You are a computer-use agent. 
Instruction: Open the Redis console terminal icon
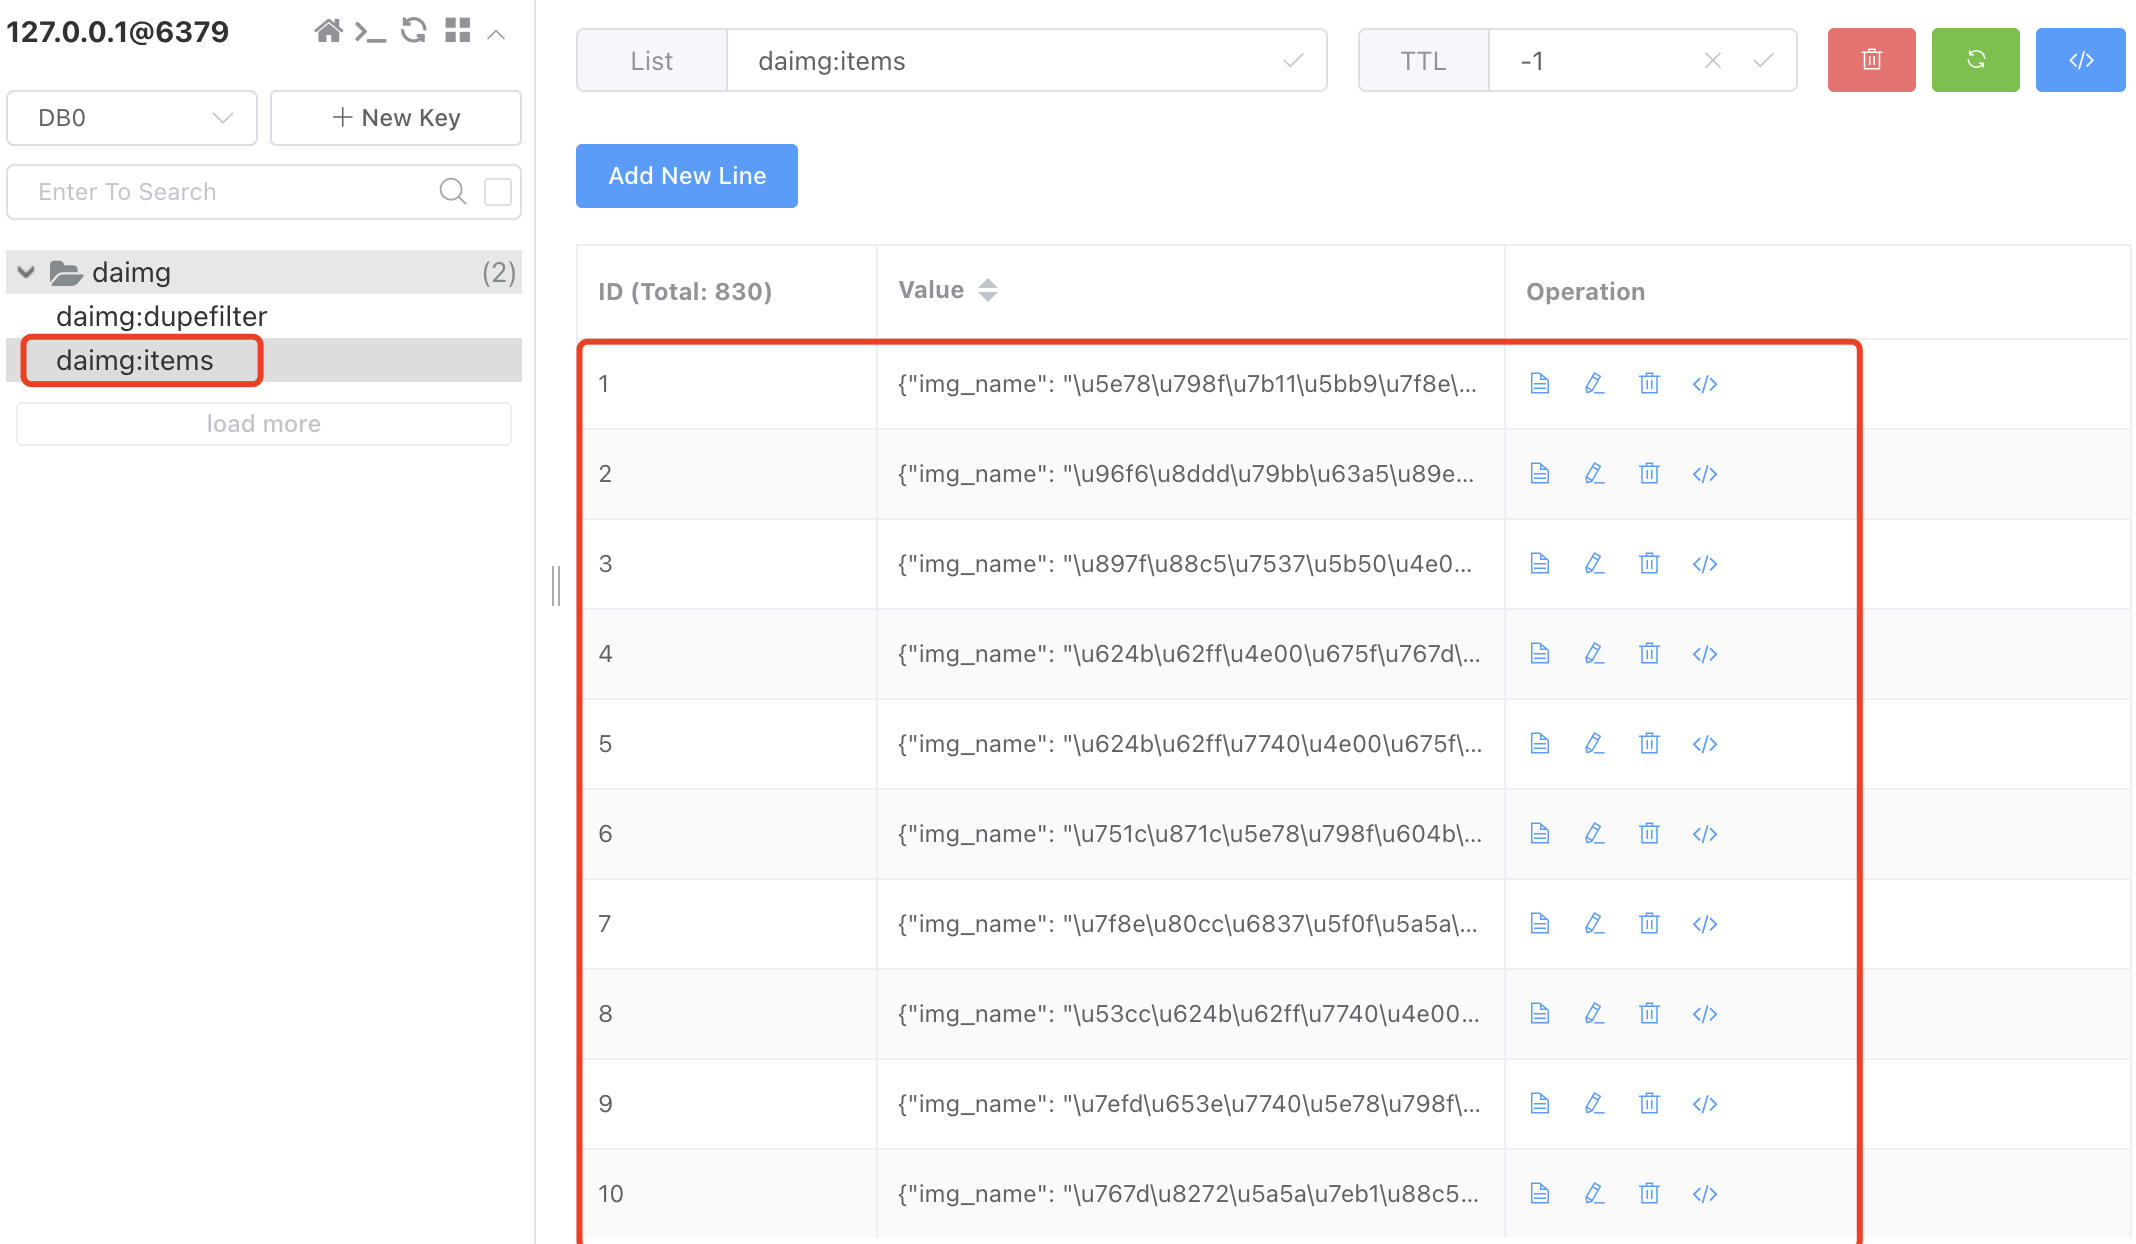point(370,33)
